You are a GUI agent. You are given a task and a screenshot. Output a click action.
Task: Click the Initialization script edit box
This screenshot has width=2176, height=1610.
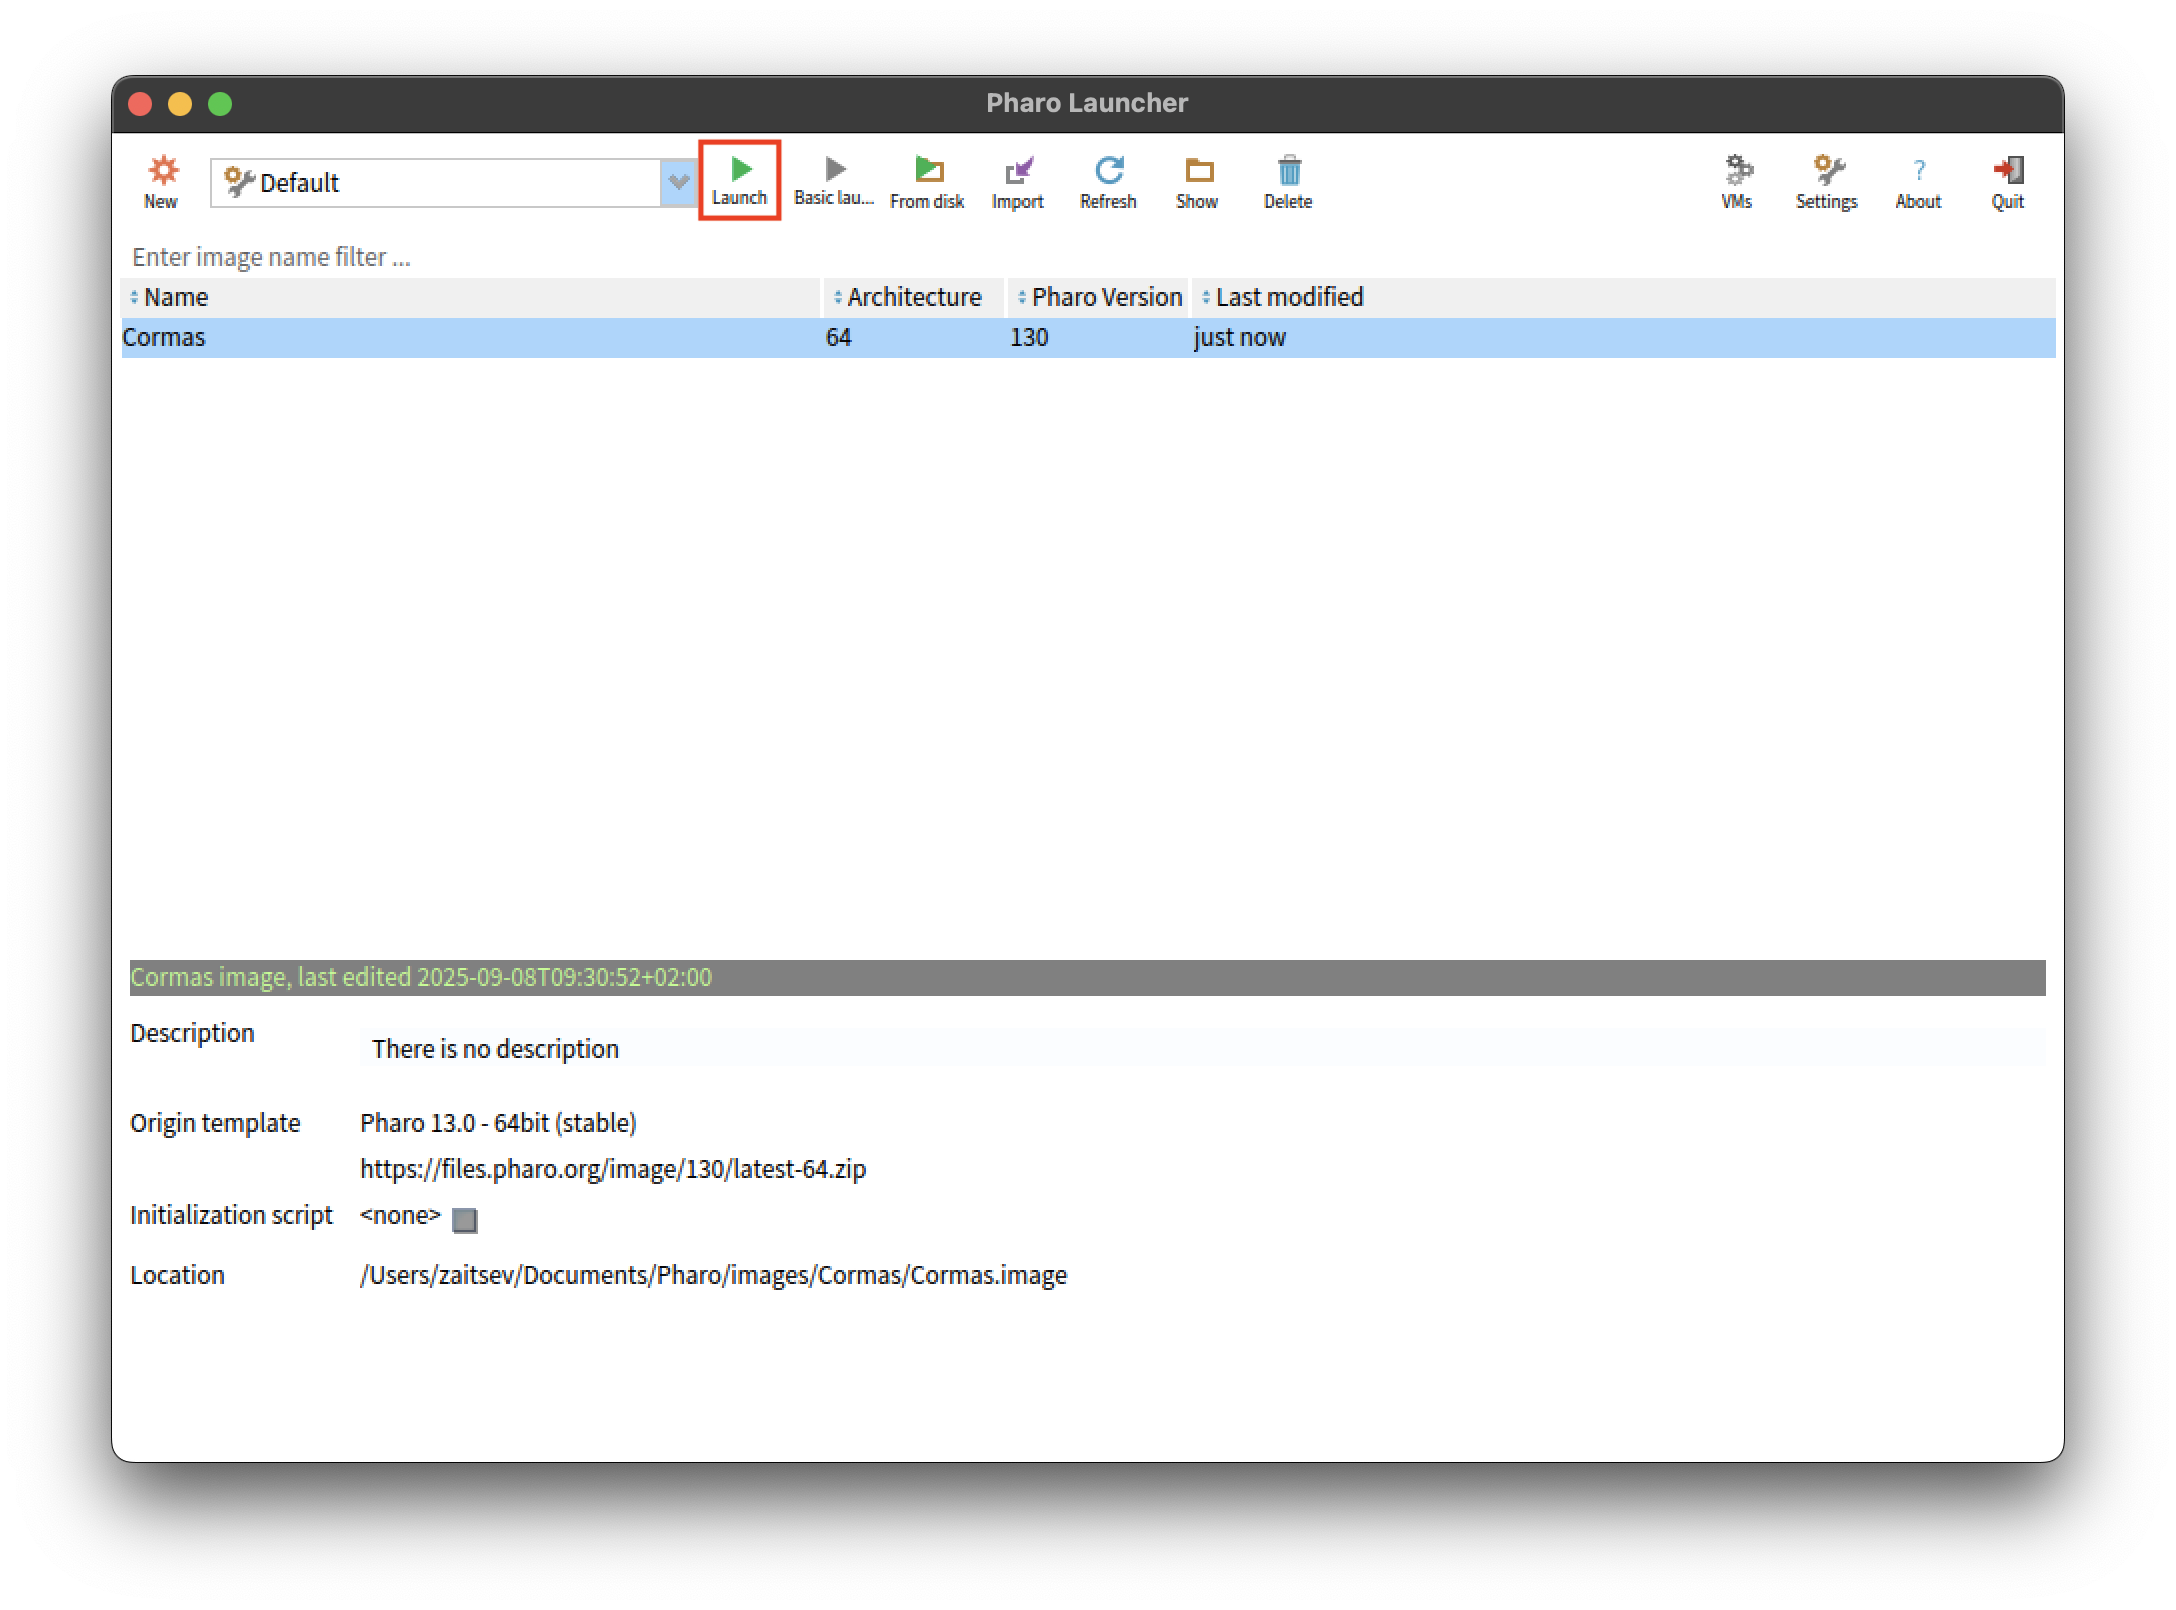pyautogui.click(x=465, y=1220)
